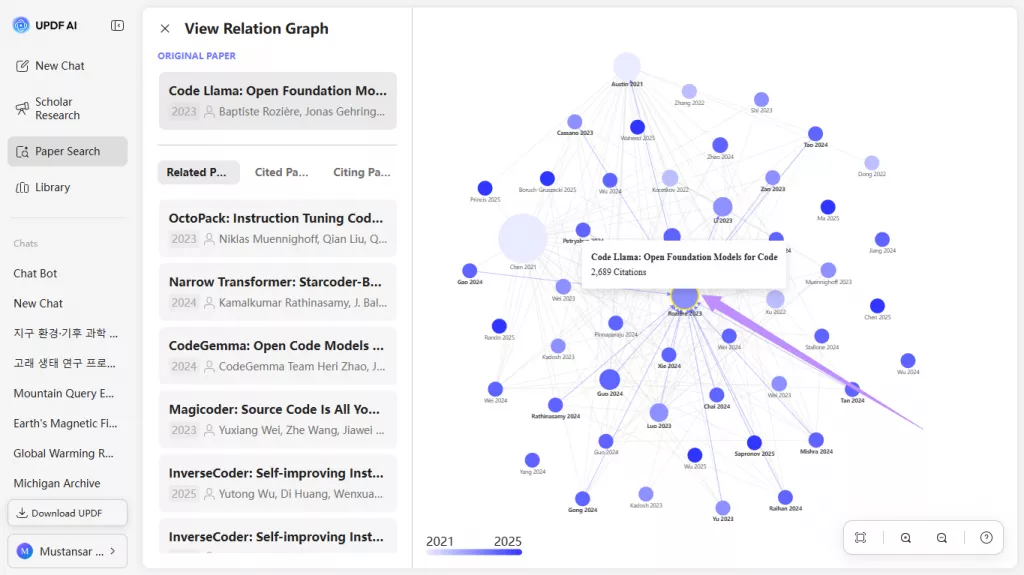The image size is (1024, 575).
Task: Zoom in on the relation graph
Action: pos(906,538)
